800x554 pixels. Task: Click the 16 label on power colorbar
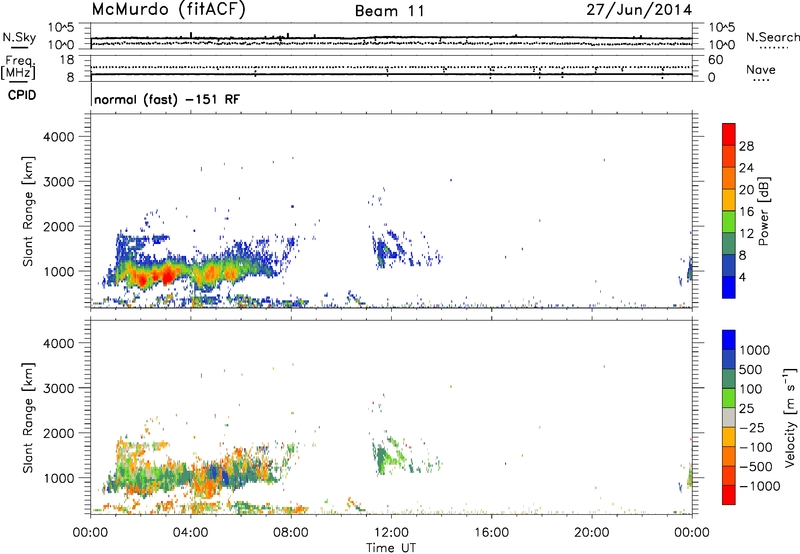point(746,212)
